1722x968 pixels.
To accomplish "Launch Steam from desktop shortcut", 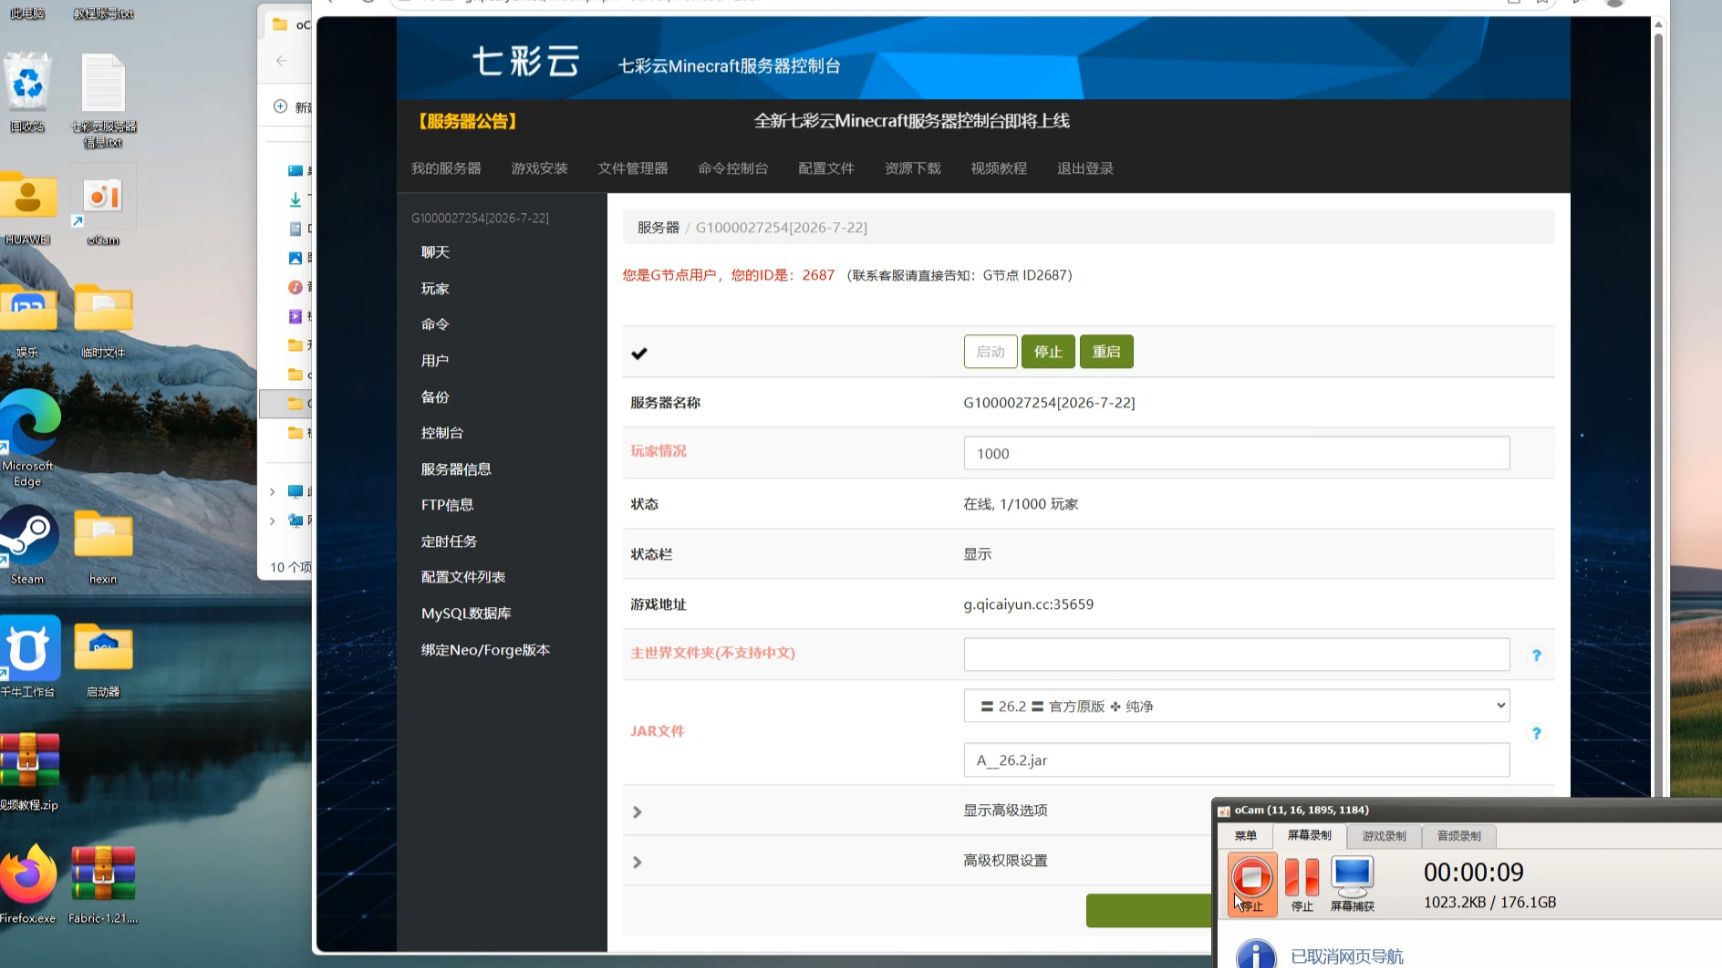I will 27,545.
